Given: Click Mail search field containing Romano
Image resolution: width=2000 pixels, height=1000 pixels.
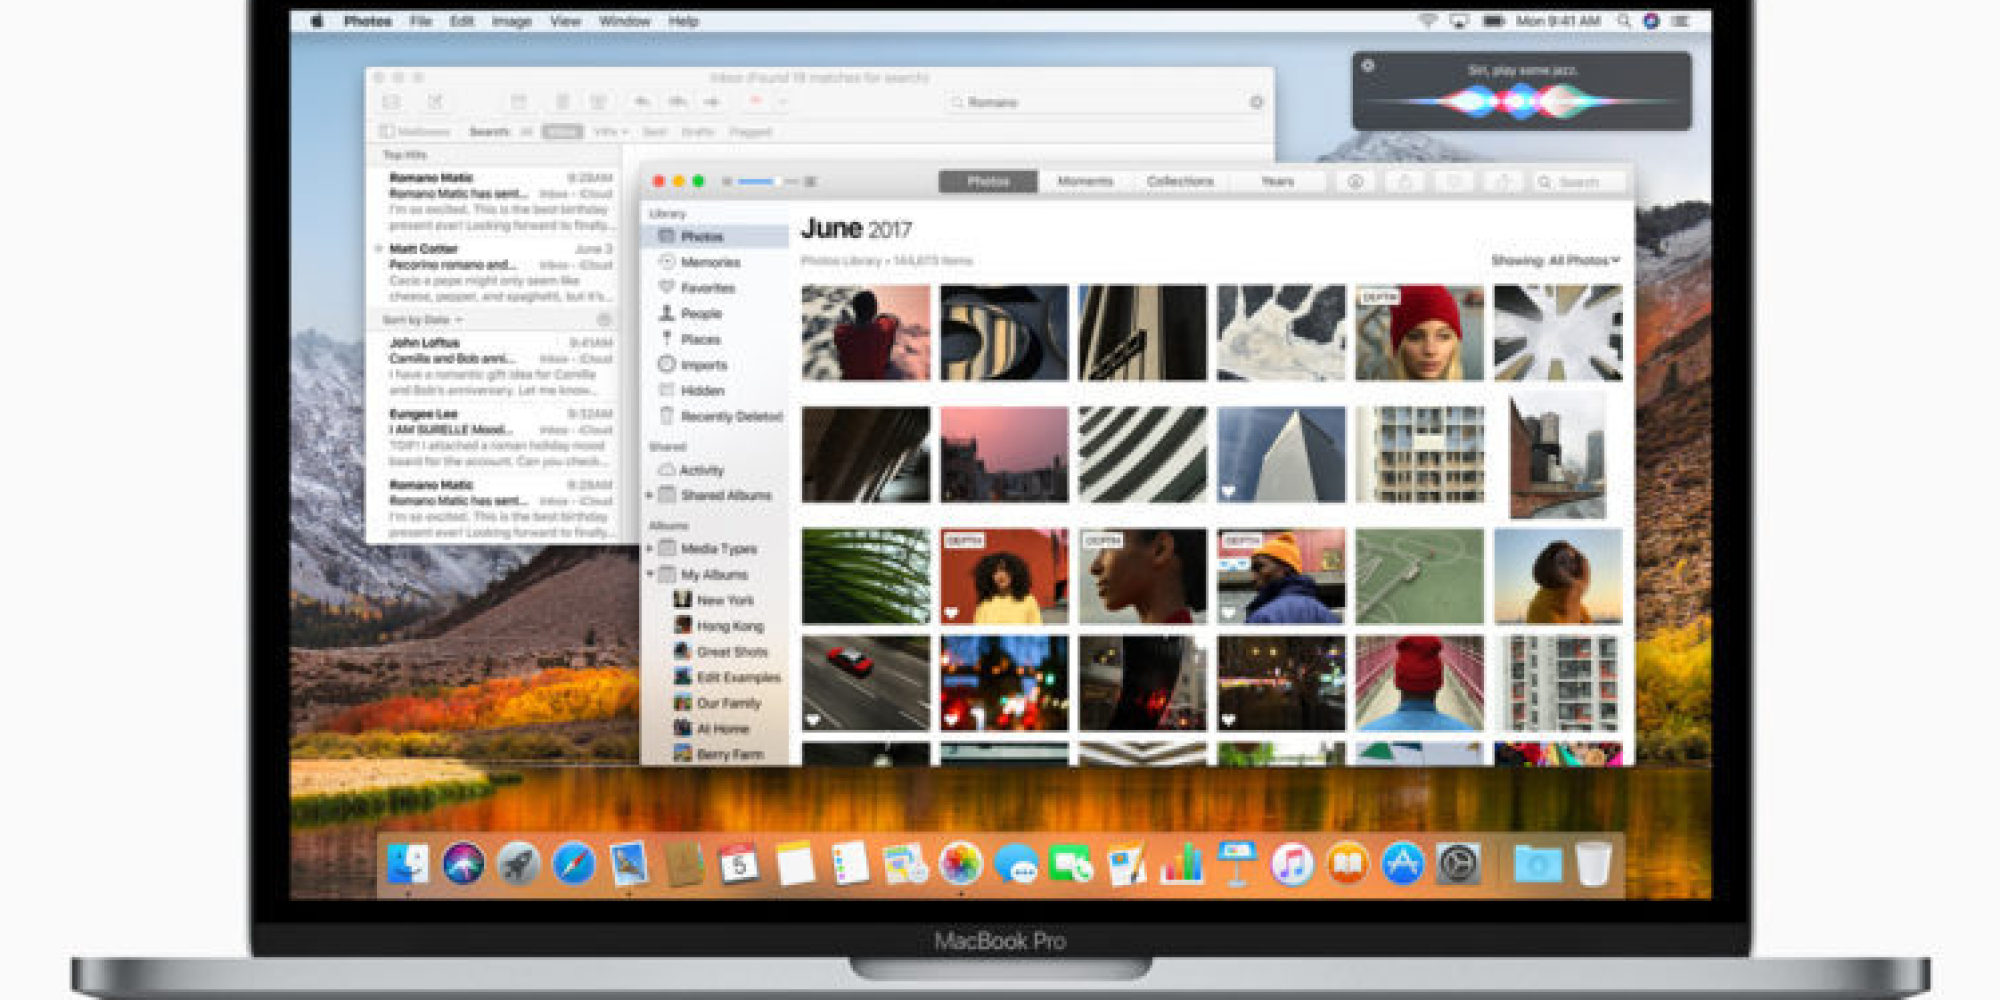Looking at the screenshot, I should [1106, 102].
